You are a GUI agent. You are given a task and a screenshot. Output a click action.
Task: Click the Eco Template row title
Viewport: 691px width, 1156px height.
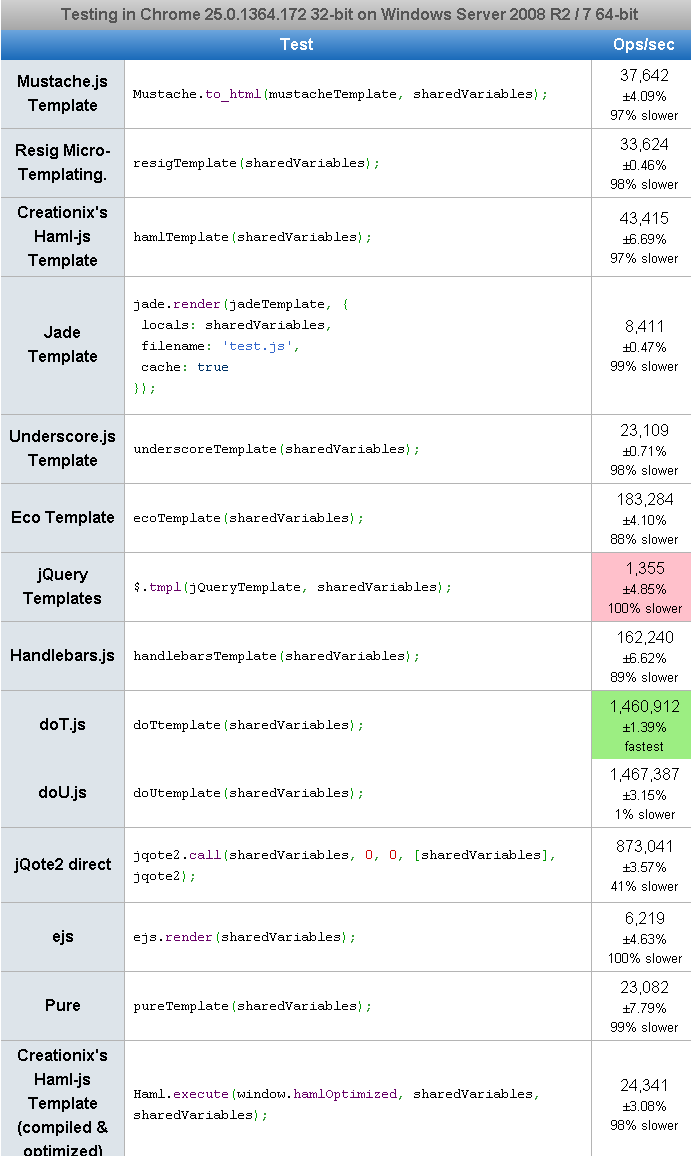[62, 518]
